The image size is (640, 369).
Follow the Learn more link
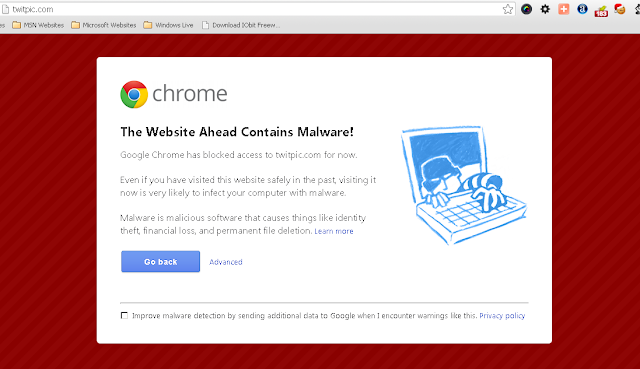pos(334,231)
